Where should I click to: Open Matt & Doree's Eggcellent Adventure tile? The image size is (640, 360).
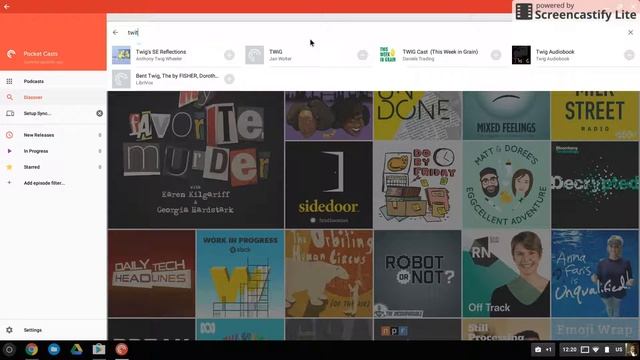coord(506,184)
